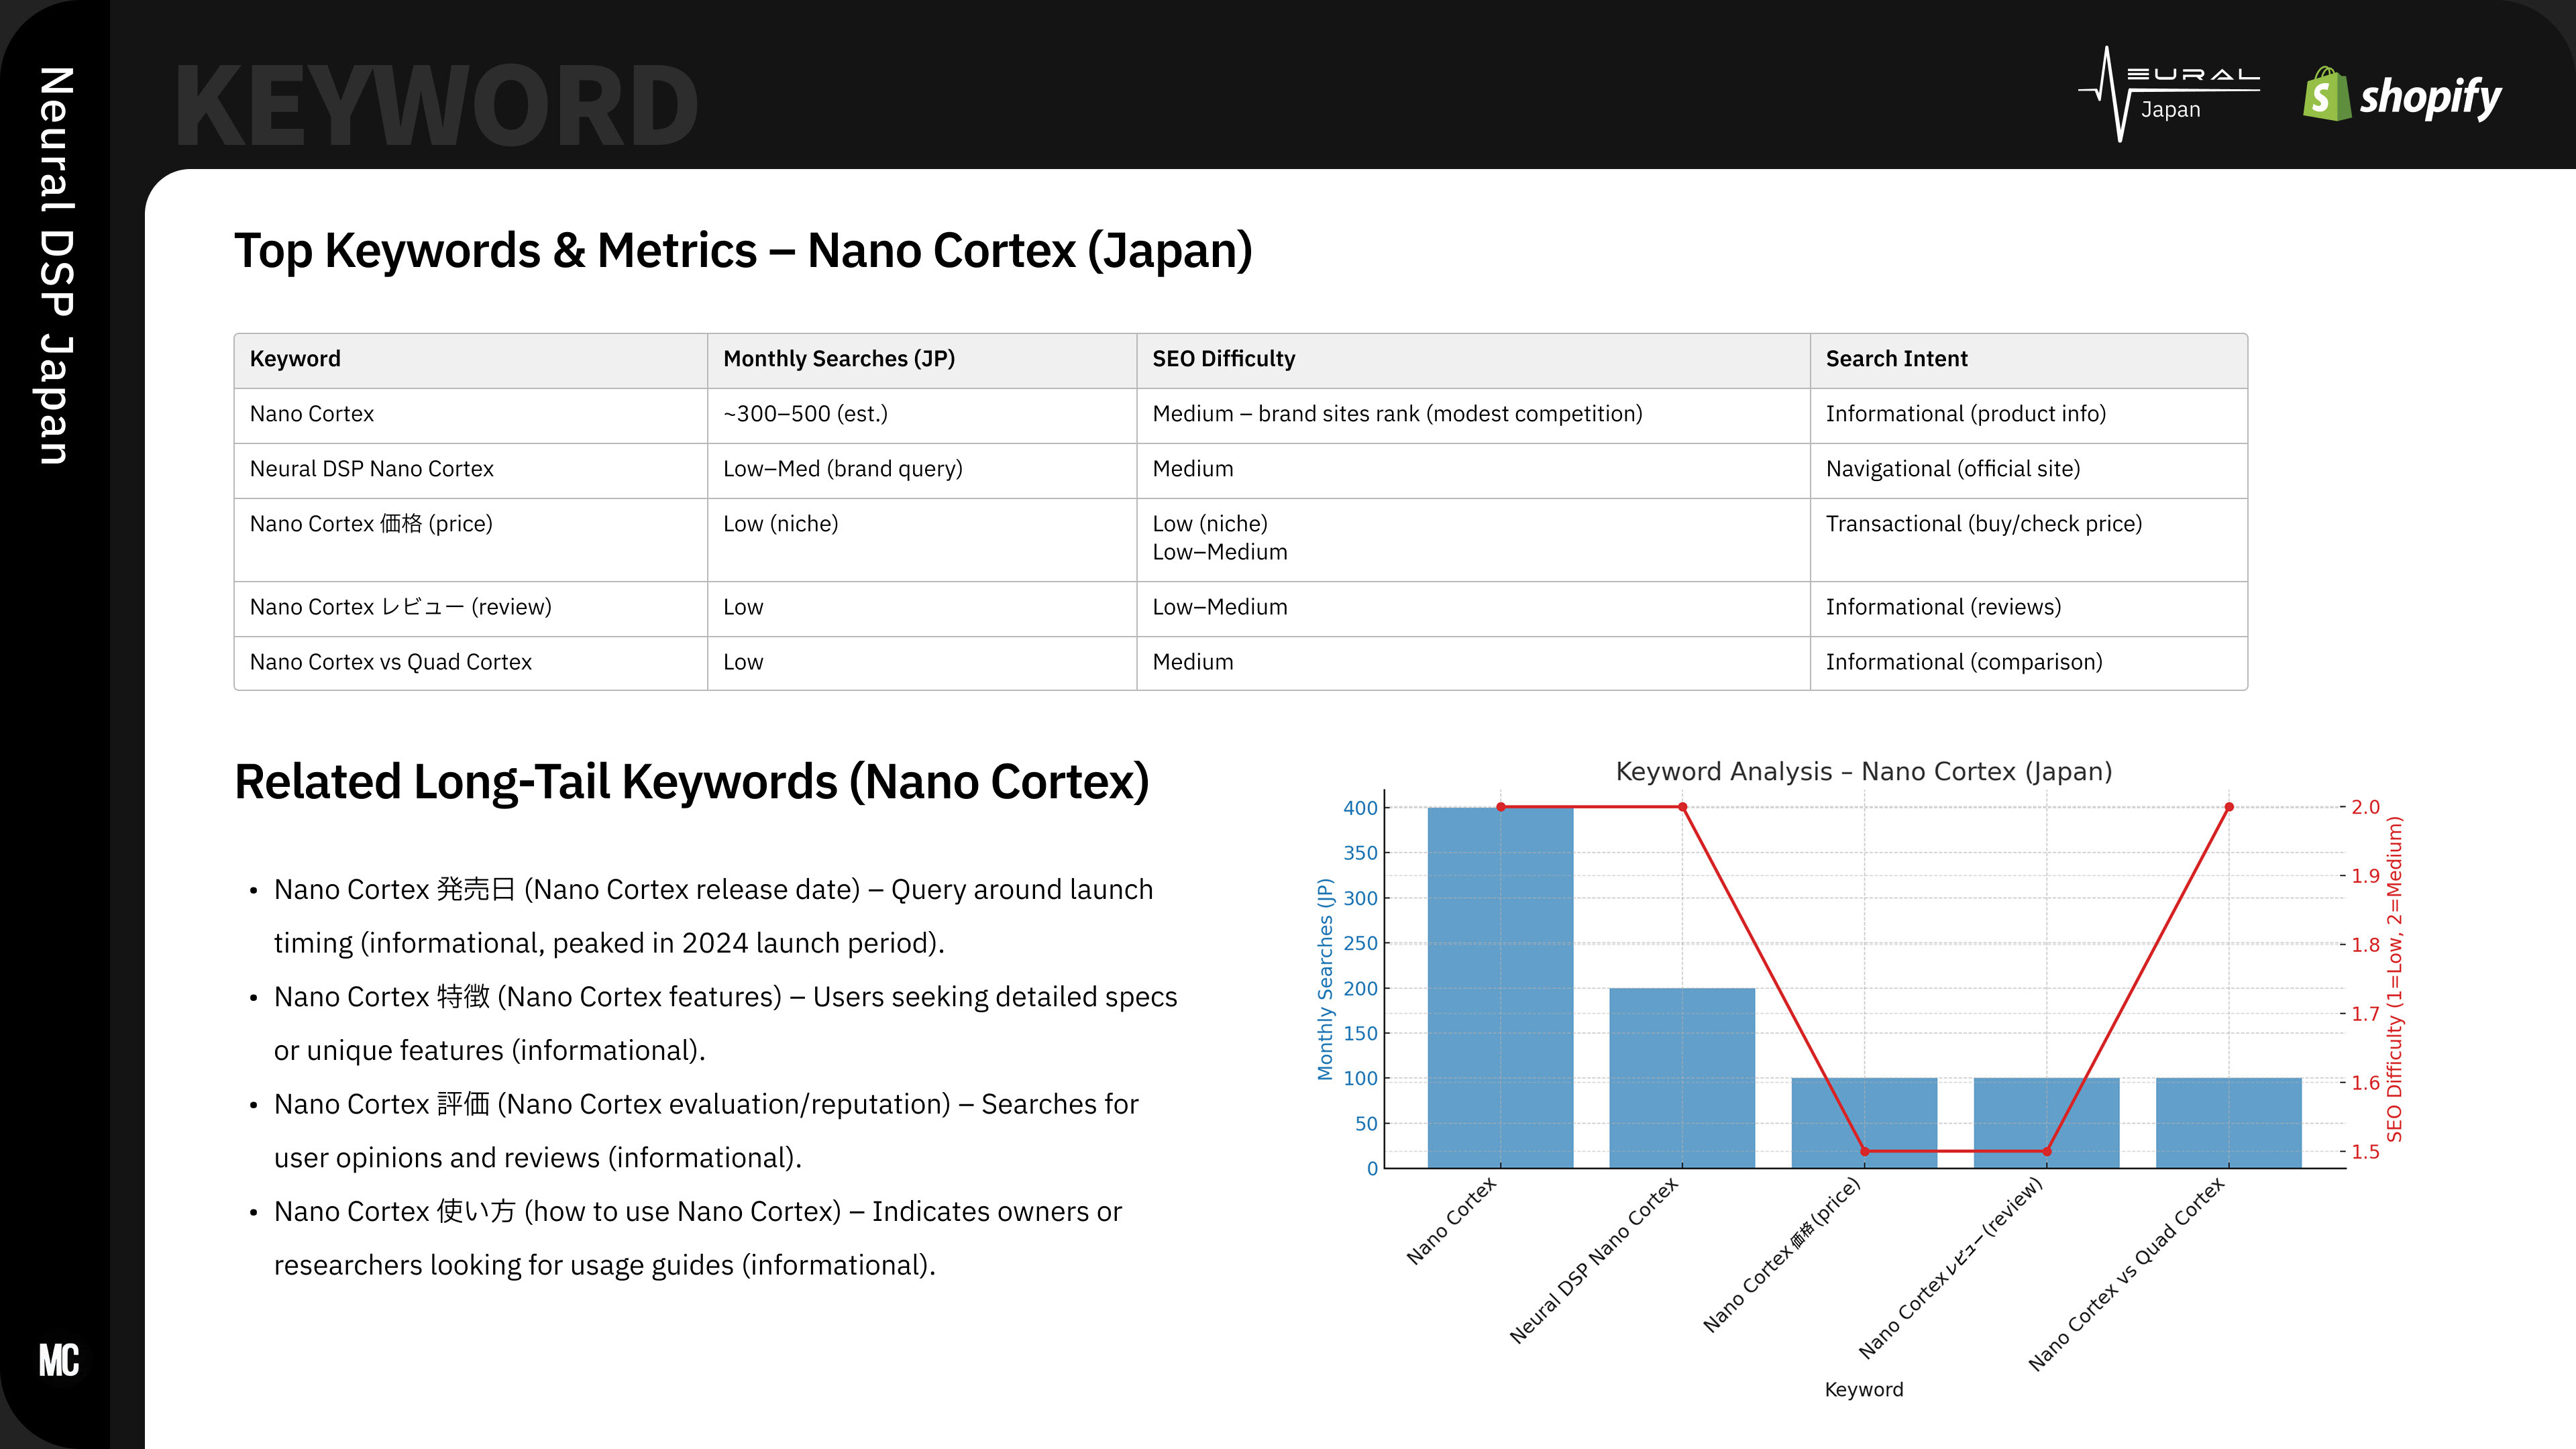The width and height of the screenshot is (2576, 1449).
Task: Click the bullet about Nano Cortex release date
Action: pyautogui.click(x=713, y=916)
